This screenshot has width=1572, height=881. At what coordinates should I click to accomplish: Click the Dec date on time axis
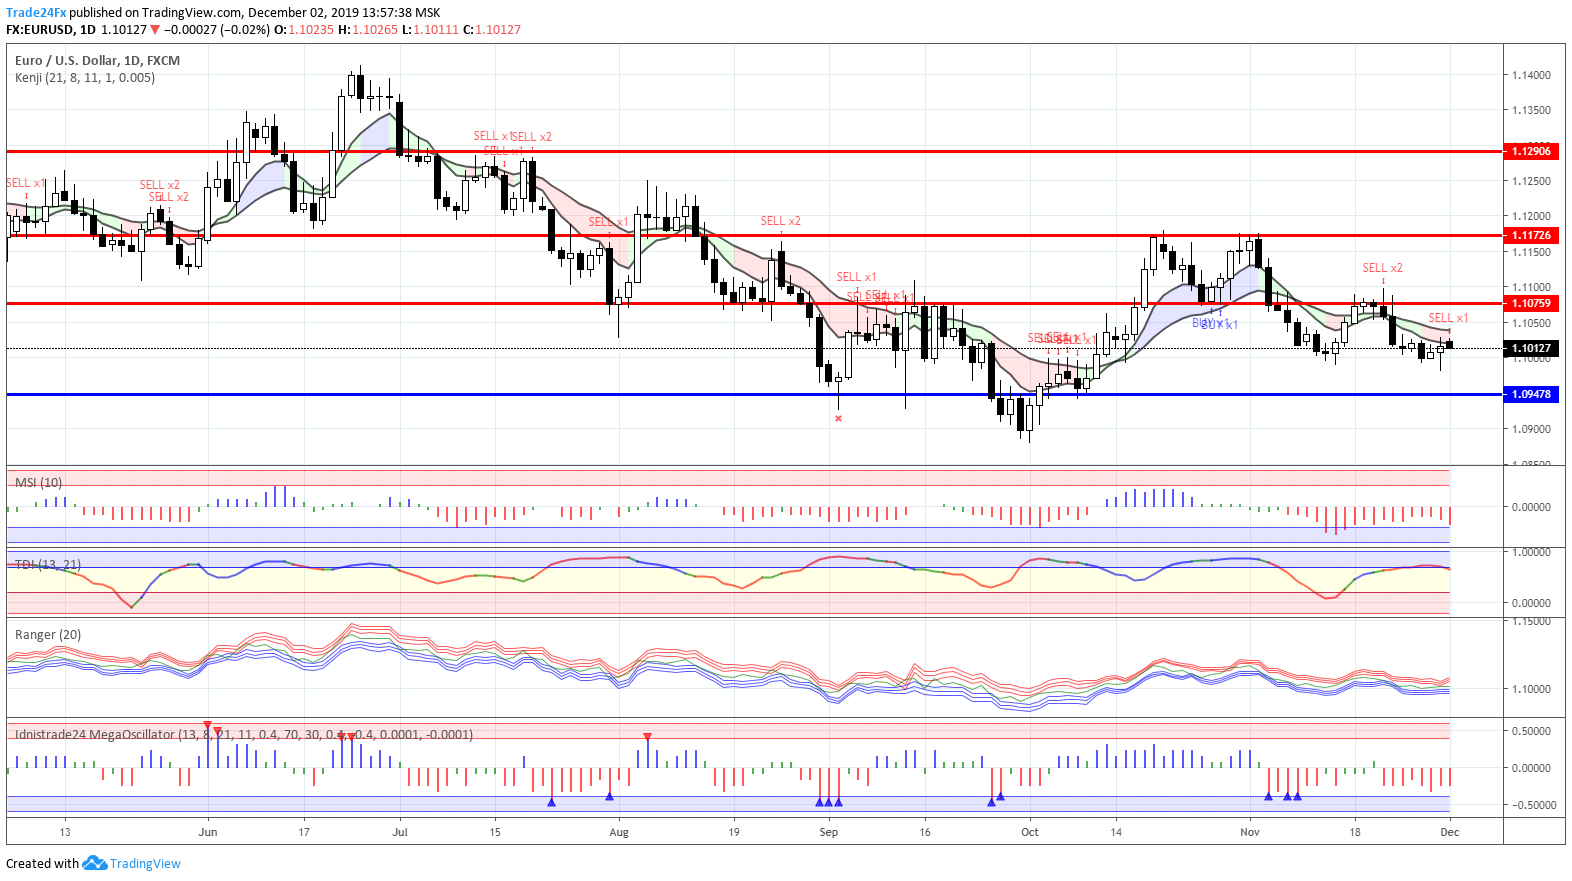[x=1450, y=832]
